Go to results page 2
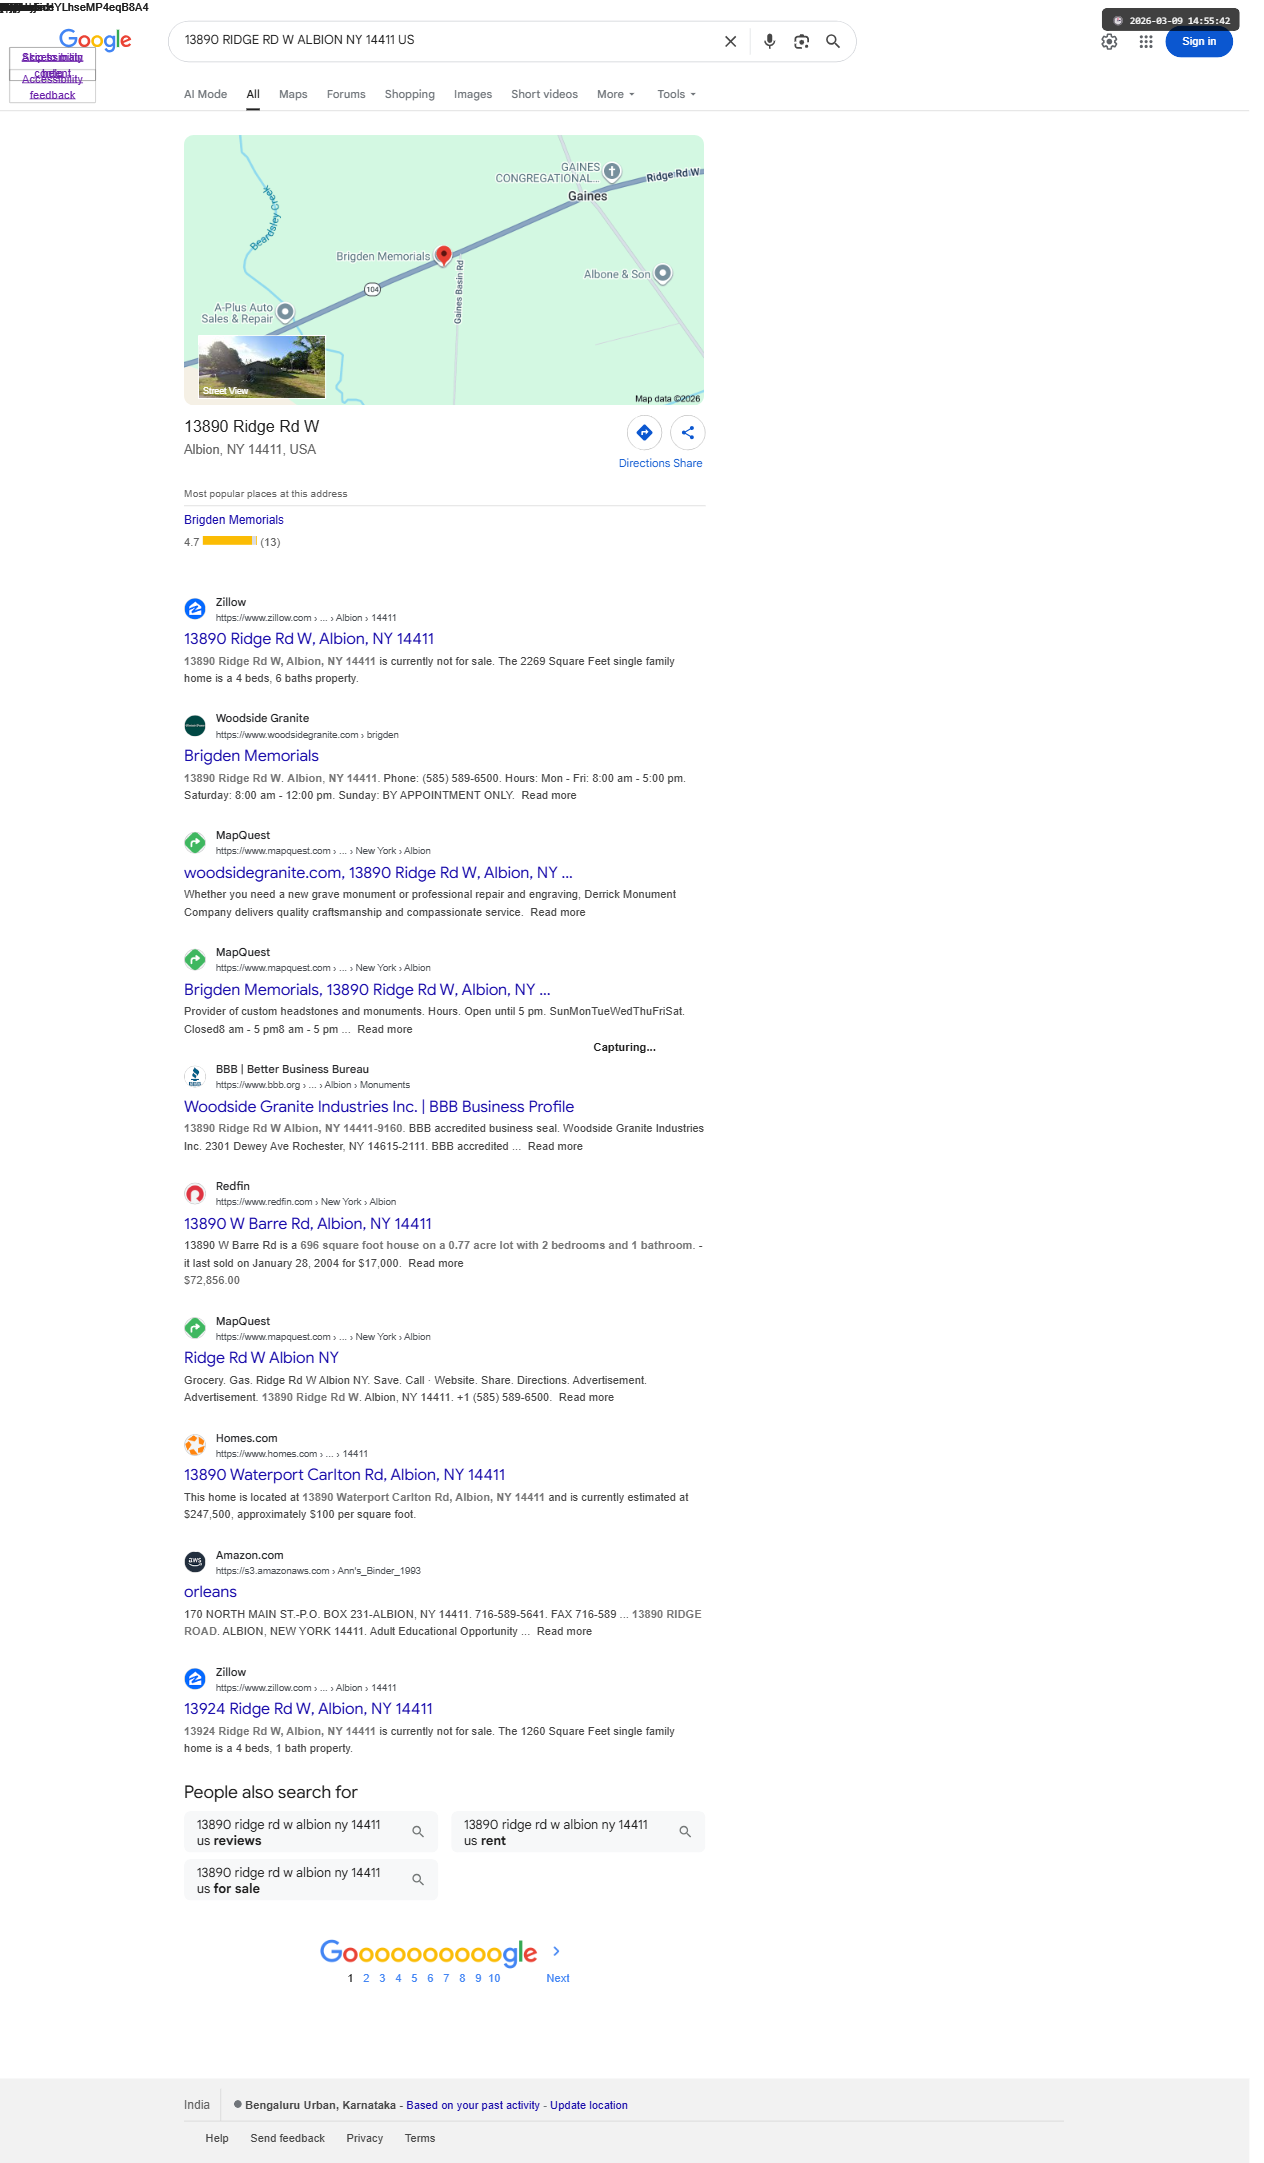1264x2163 pixels. point(366,1978)
